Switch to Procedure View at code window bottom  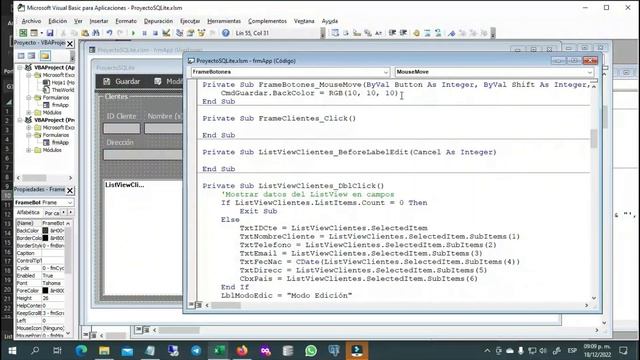click(x=191, y=305)
